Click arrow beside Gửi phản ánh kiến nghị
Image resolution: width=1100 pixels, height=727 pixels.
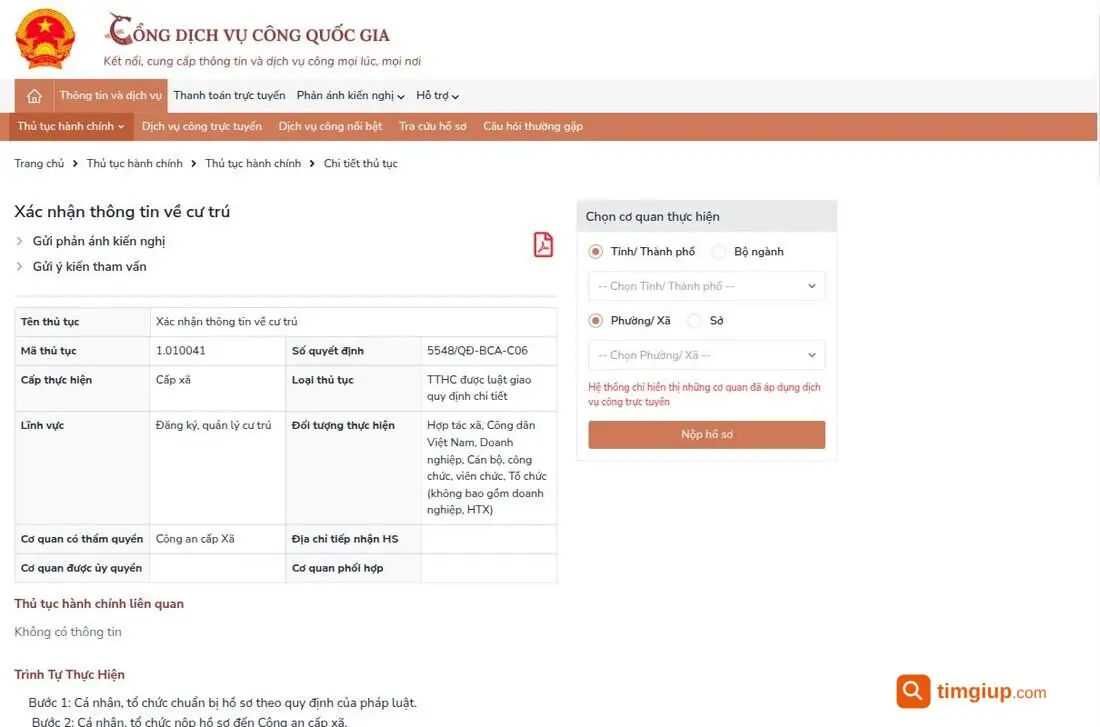point(19,241)
